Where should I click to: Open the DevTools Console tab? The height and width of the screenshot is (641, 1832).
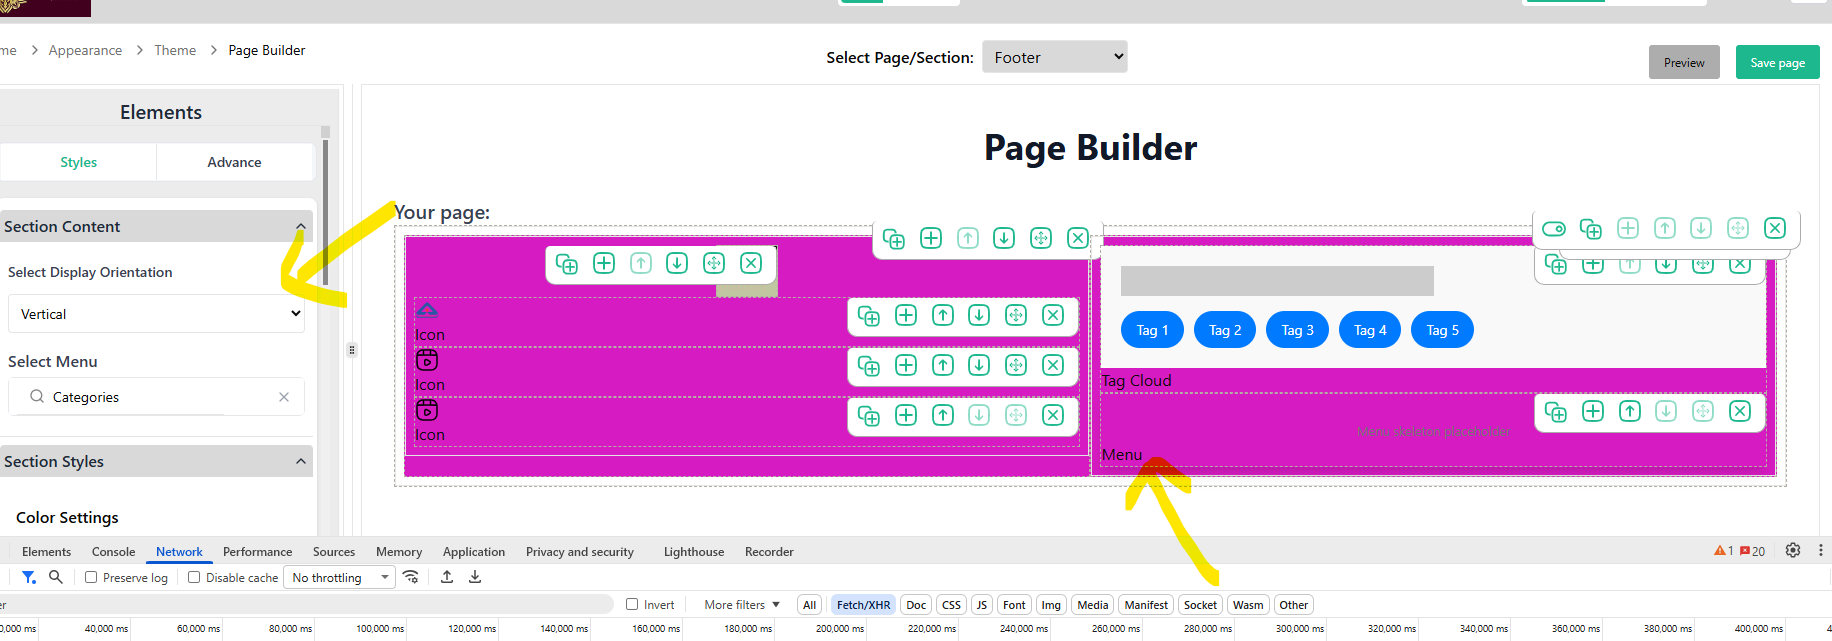tap(113, 551)
